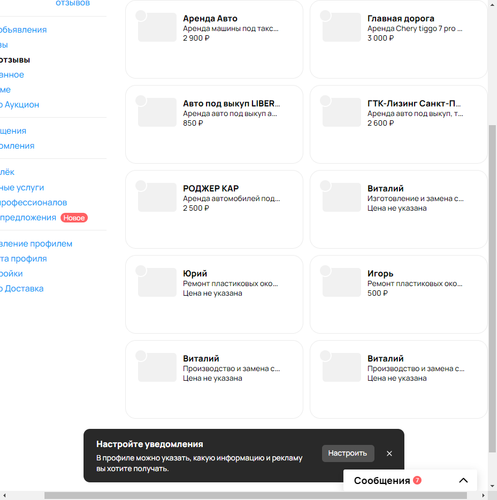Open the Аренда Авто card title
The width and height of the screenshot is (497, 500).
pyautogui.click(x=210, y=18)
